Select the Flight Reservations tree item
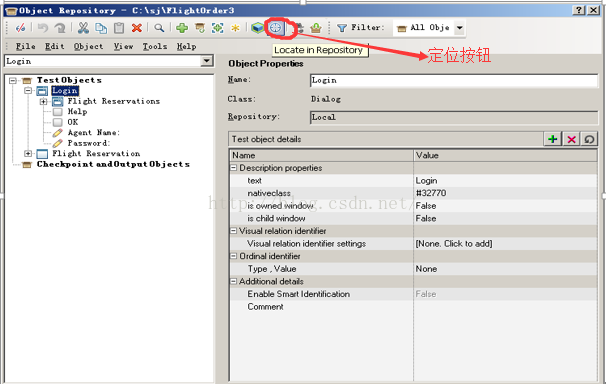The height and width of the screenshot is (384, 606). click(x=113, y=101)
